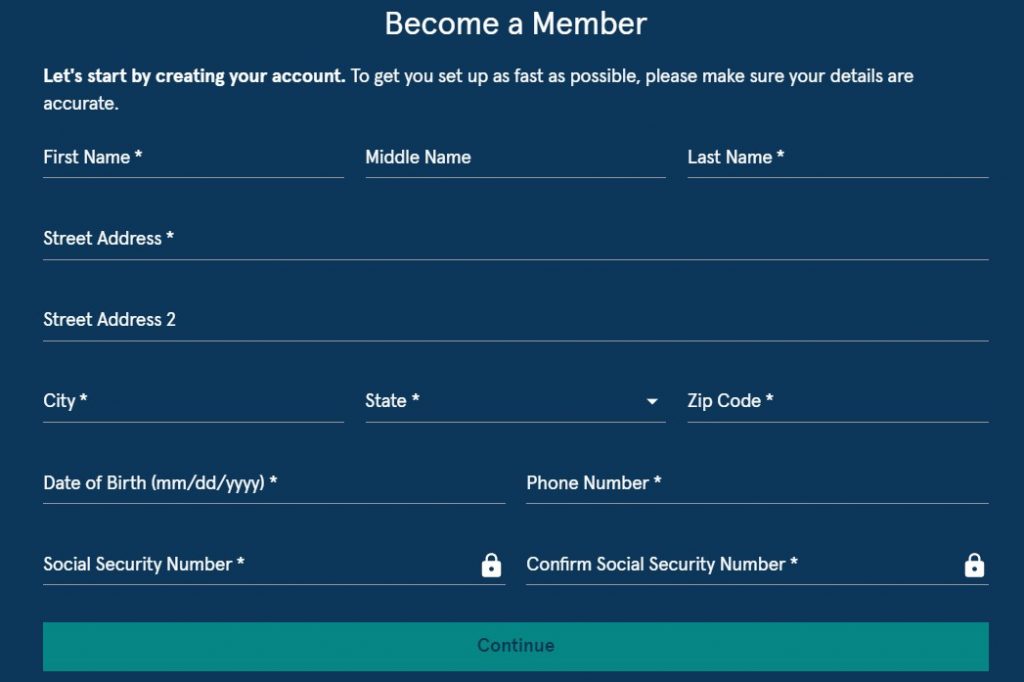Click the teal Continue button
The width and height of the screenshot is (1024, 682).
(516, 646)
